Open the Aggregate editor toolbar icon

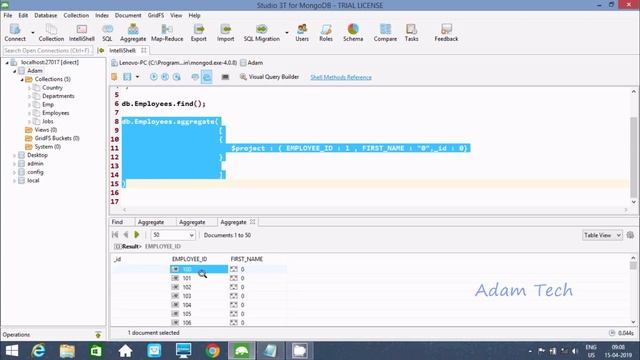pyautogui.click(x=133, y=33)
